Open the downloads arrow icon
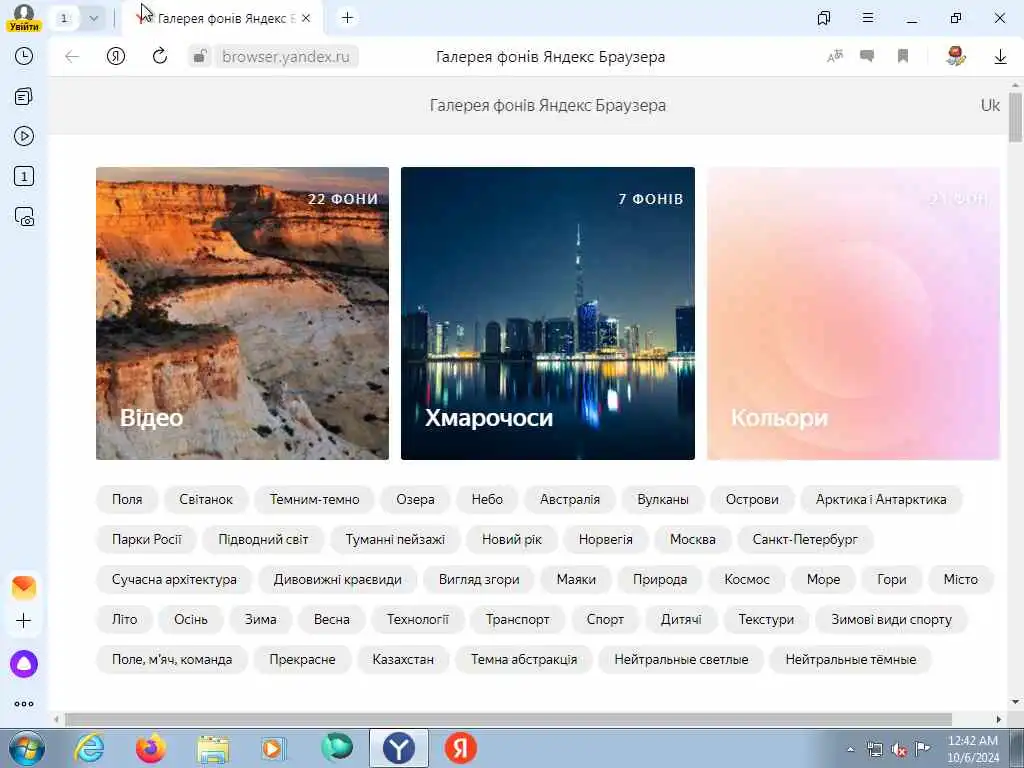 coord(1000,57)
